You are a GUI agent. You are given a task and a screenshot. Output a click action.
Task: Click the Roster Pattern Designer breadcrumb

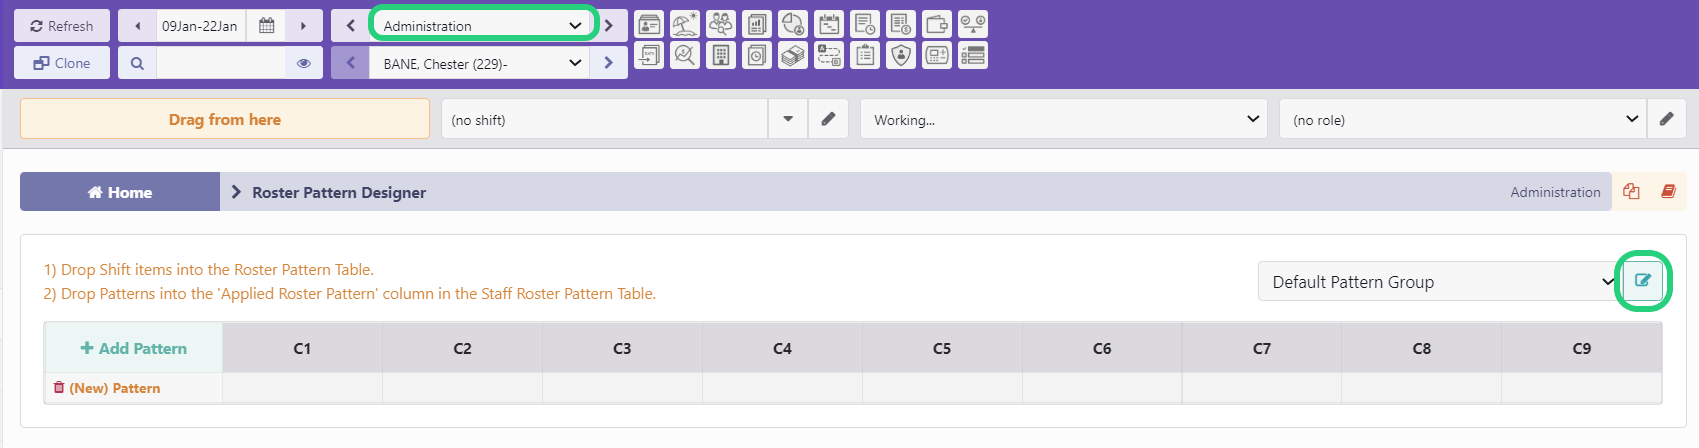coord(339,192)
